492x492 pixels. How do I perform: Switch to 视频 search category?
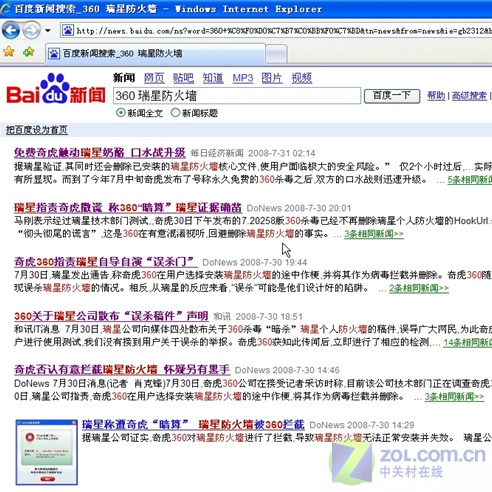pyautogui.click(x=302, y=78)
